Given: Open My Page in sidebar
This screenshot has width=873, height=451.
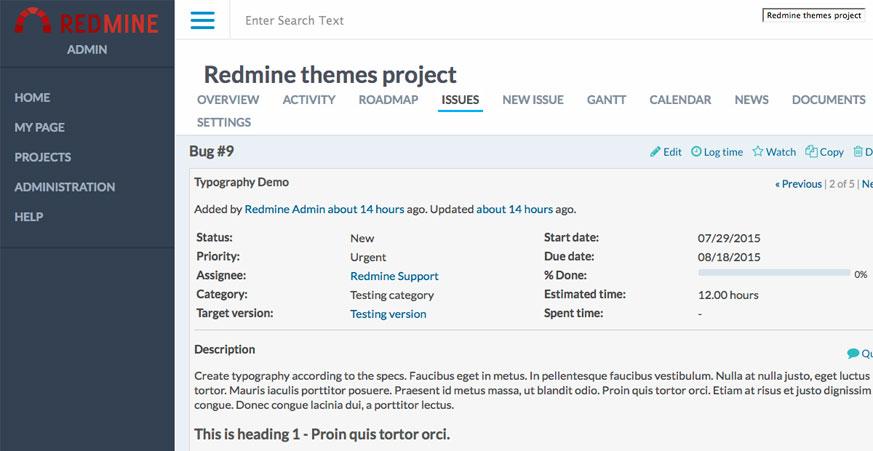Looking at the screenshot, I should pos(40,128).
